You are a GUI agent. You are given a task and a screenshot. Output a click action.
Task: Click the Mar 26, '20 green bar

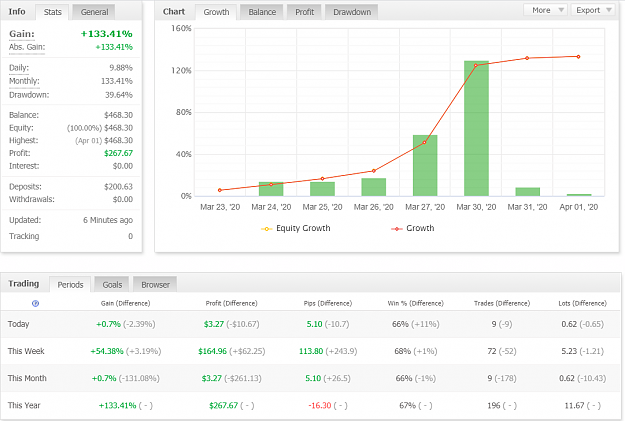[x=373, y=187]
